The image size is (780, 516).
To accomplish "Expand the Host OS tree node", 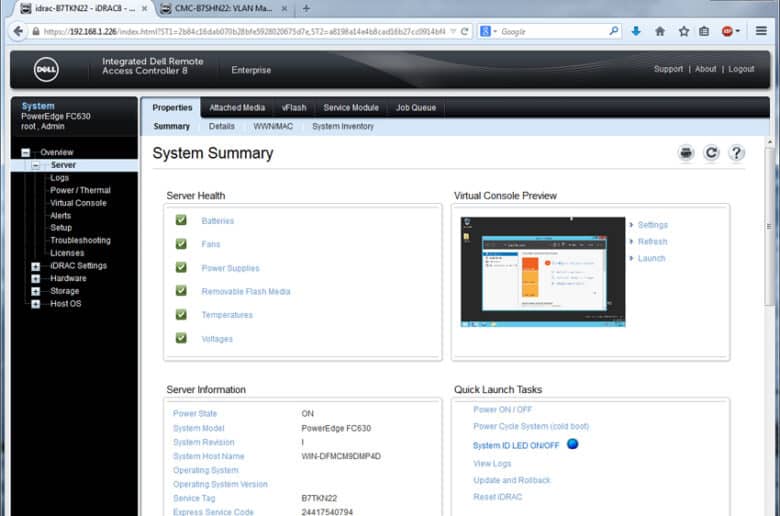I will coord(36,304).
